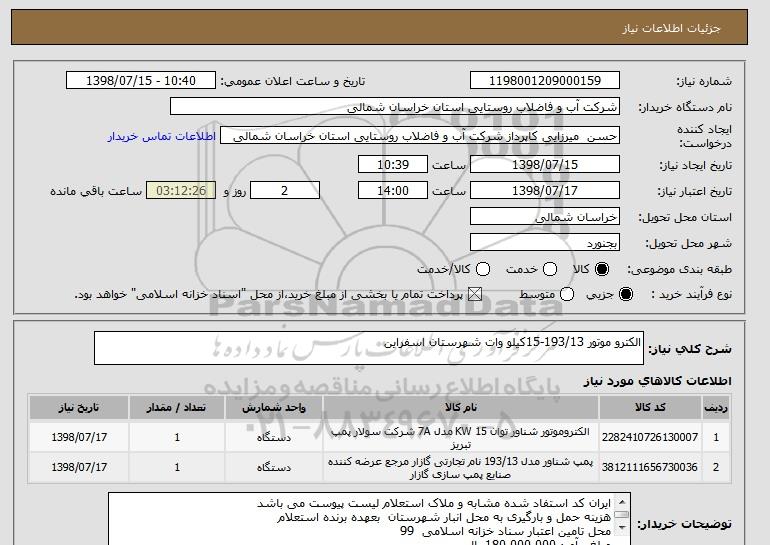Click the اطلاعات کالاهای مورد نیاز section heading
Screen dimensions: 770x545
tap(657, 382)
